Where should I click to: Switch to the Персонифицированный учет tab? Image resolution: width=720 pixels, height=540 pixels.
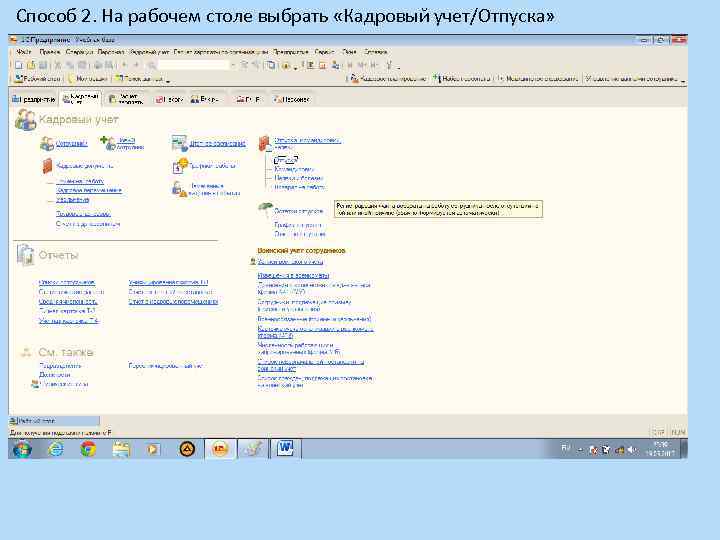292,99
